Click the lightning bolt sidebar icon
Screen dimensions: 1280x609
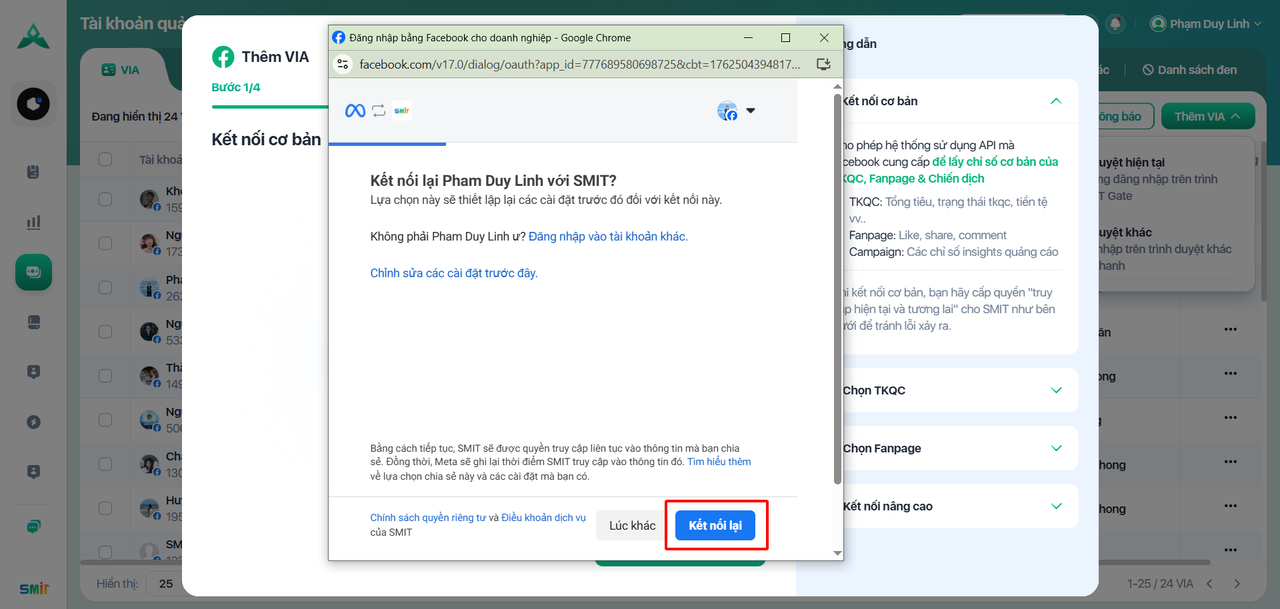tap(33, 422)
